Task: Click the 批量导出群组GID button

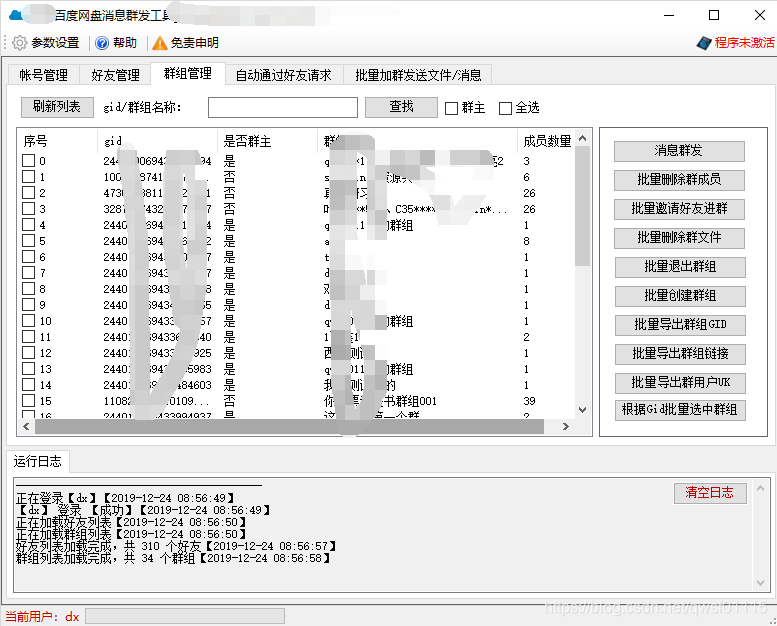Action: click(680, 325)
